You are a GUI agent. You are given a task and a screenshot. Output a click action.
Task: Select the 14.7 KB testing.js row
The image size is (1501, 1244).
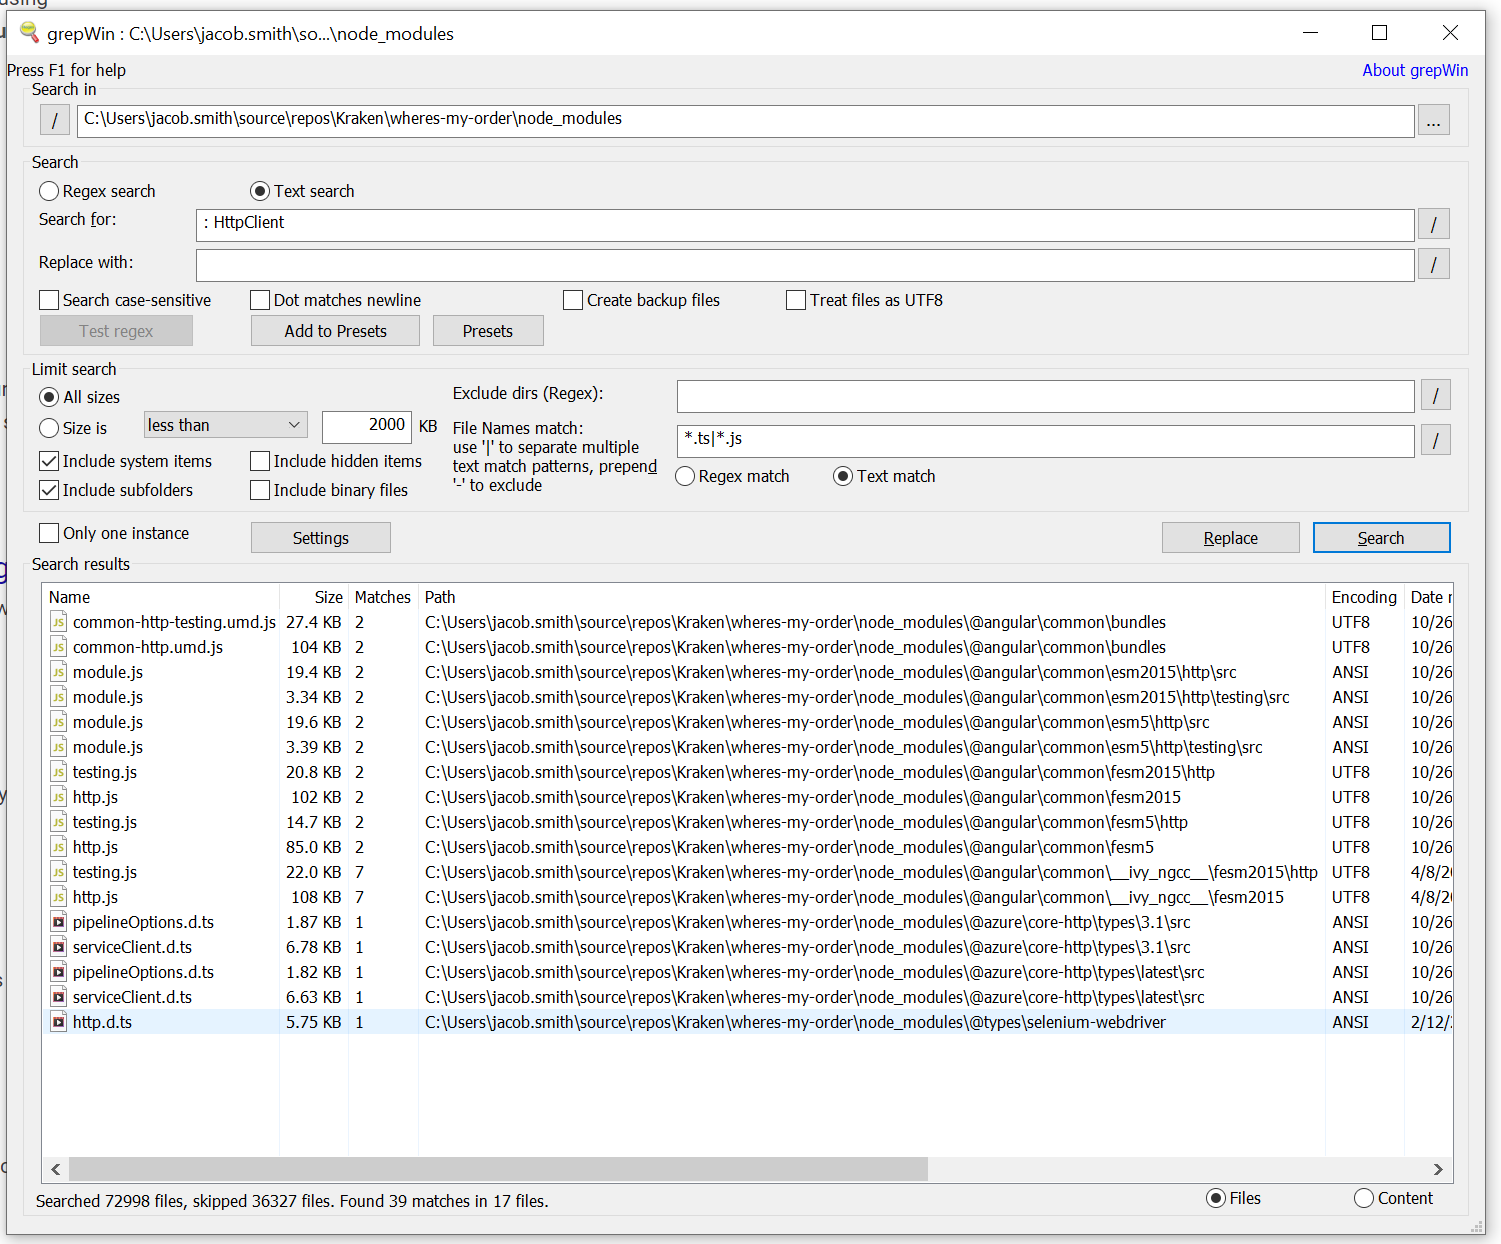(747, 822)
